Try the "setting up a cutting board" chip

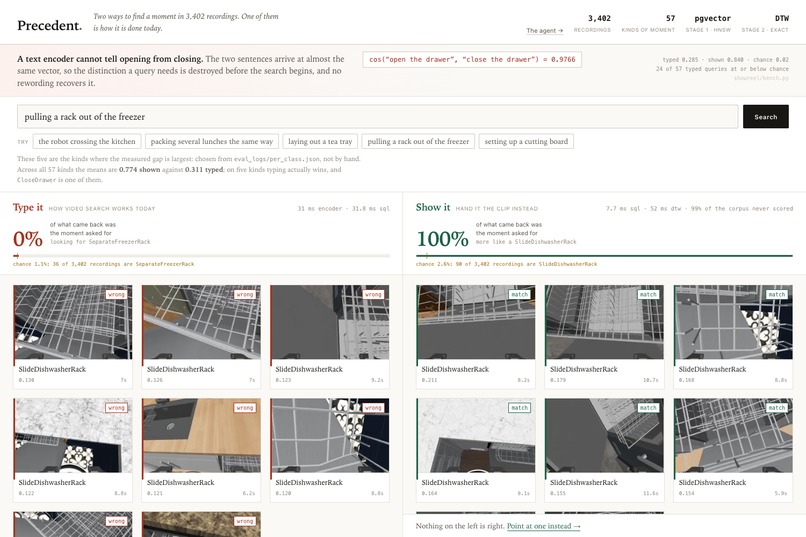pos(526,141)
